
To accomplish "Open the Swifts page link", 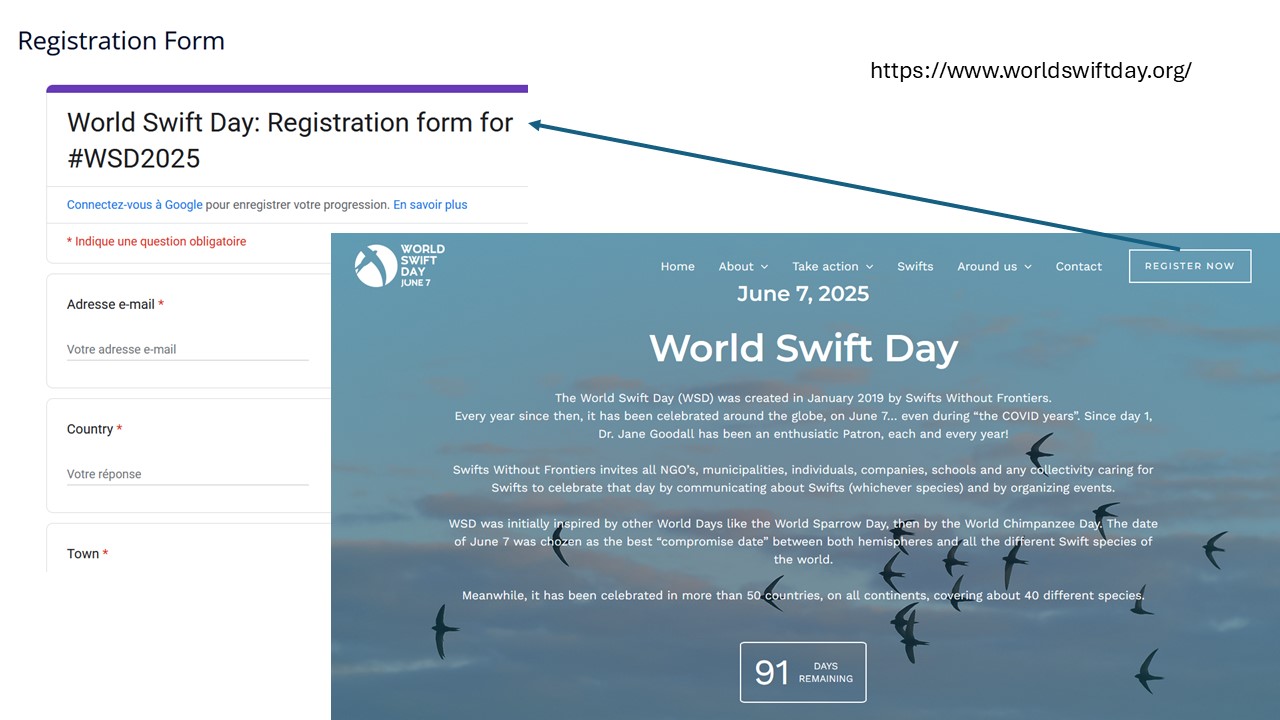I will (915, 266).
